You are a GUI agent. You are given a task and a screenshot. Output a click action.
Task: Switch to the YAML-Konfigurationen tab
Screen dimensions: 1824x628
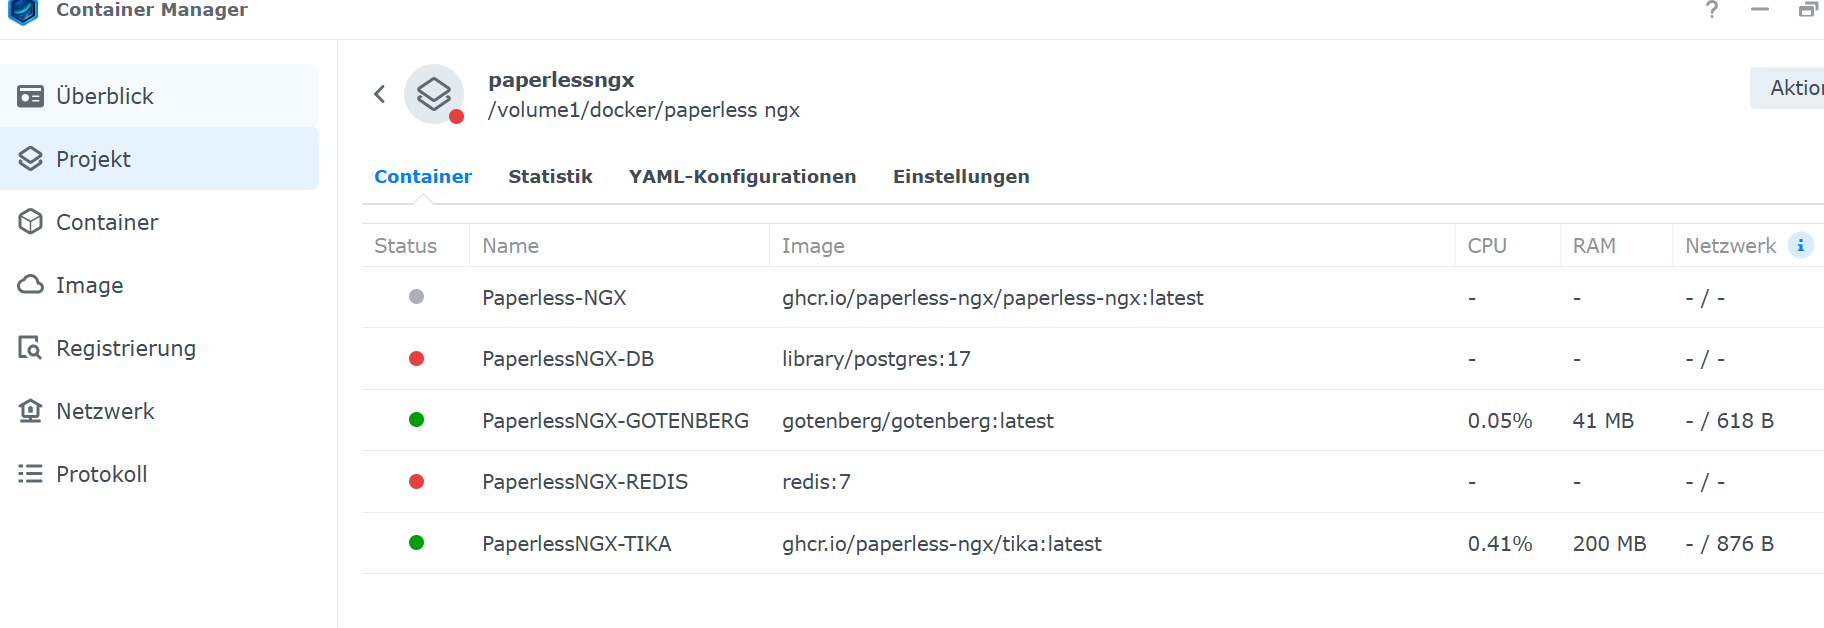(742, 176)
